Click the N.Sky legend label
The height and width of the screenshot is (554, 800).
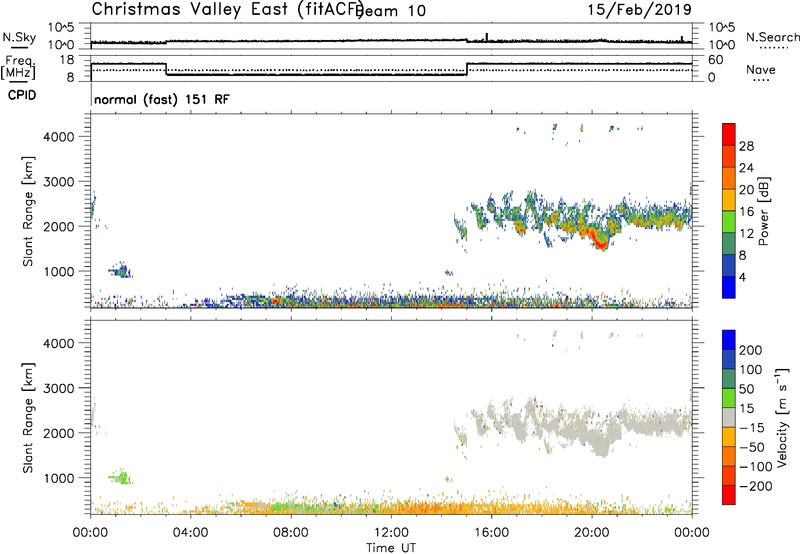click(x=19, y=38)
